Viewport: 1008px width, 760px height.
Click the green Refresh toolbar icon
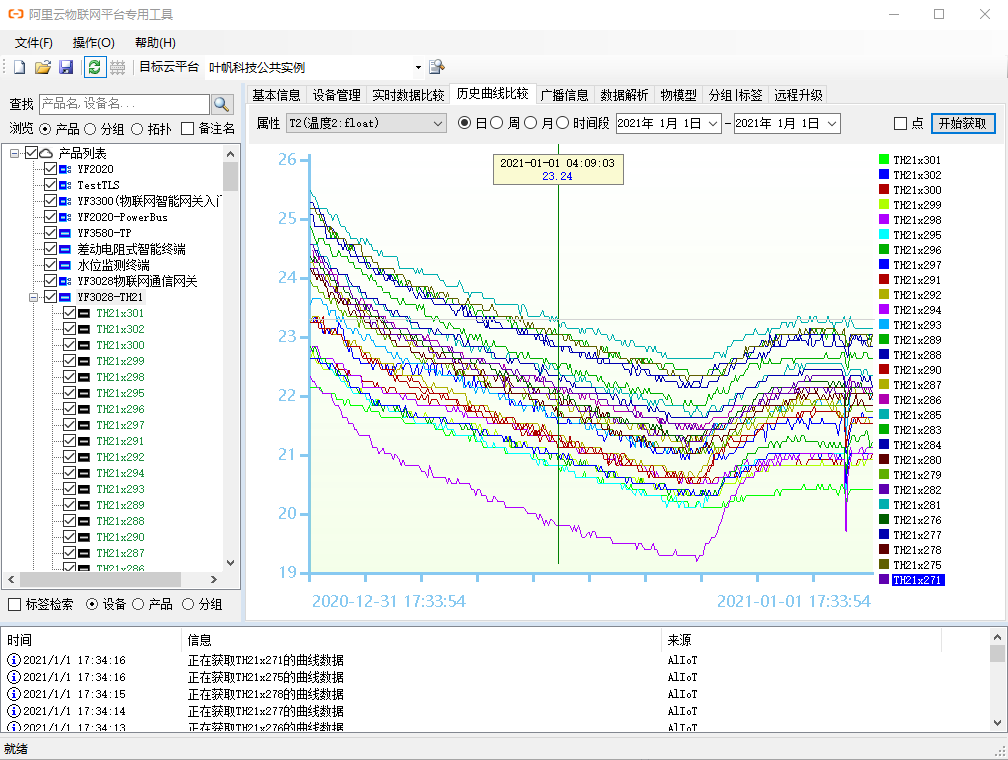tap(94, 67)
